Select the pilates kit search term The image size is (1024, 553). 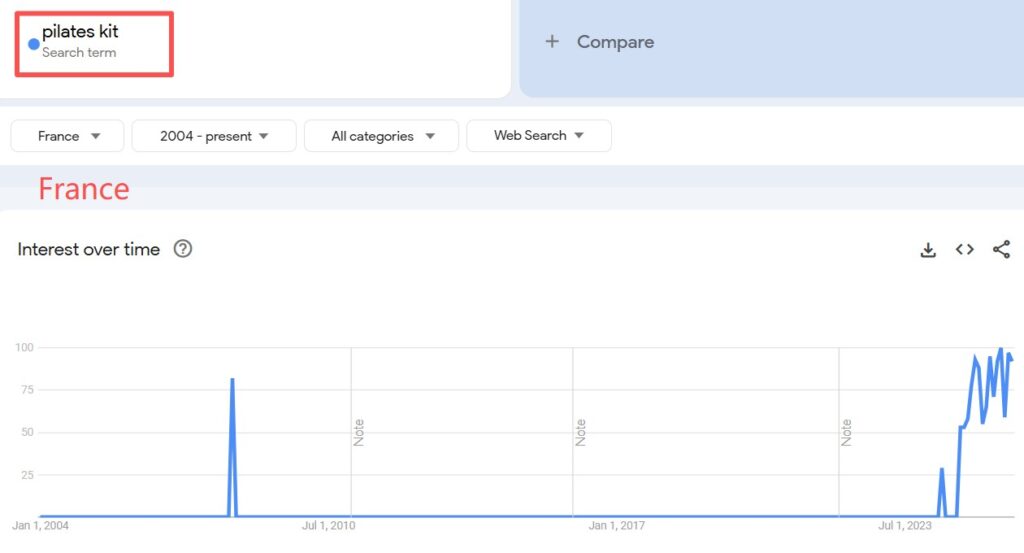click(x=80, y=33)
